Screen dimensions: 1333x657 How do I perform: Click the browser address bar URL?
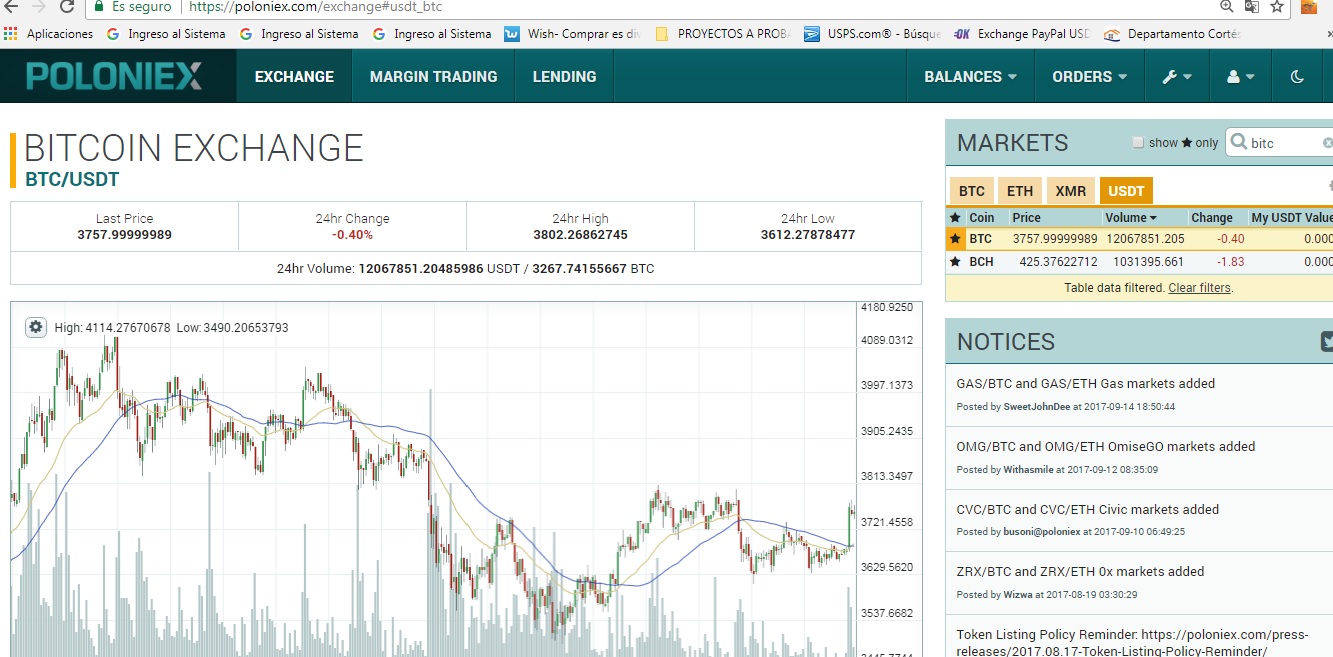click(316, 6)
